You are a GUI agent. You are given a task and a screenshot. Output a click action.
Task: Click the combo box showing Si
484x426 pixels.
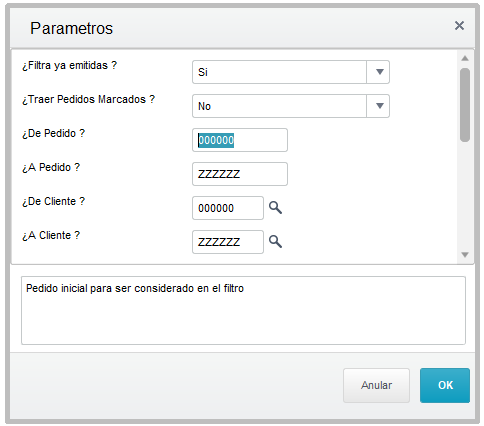291,72
